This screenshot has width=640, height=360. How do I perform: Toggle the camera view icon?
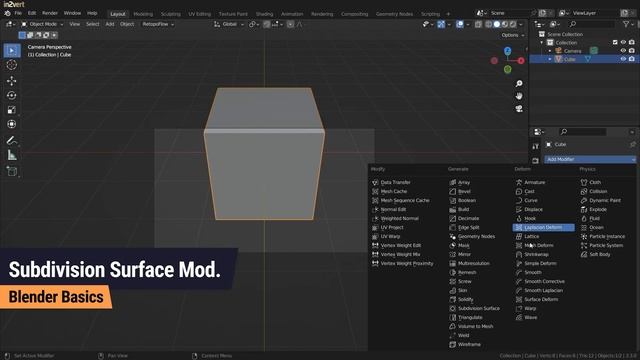[519, 109]
